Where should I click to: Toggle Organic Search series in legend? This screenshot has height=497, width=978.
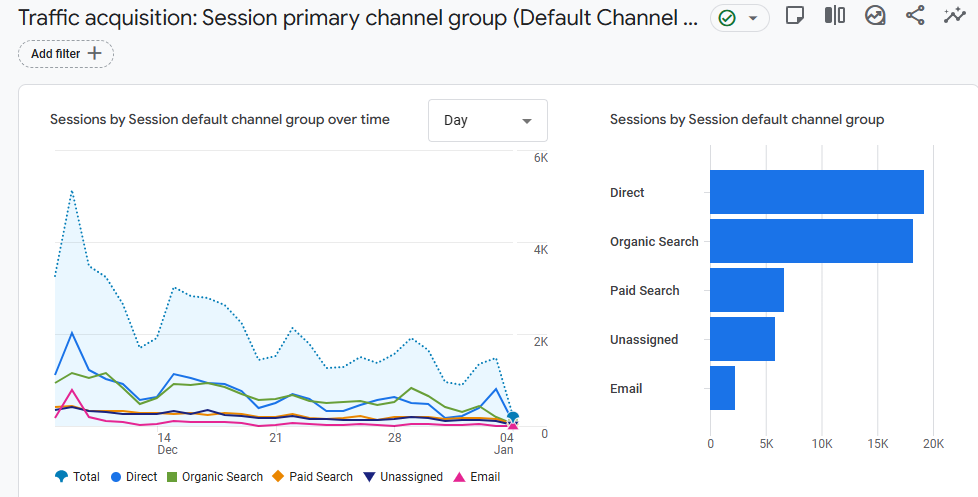[215, 477]
